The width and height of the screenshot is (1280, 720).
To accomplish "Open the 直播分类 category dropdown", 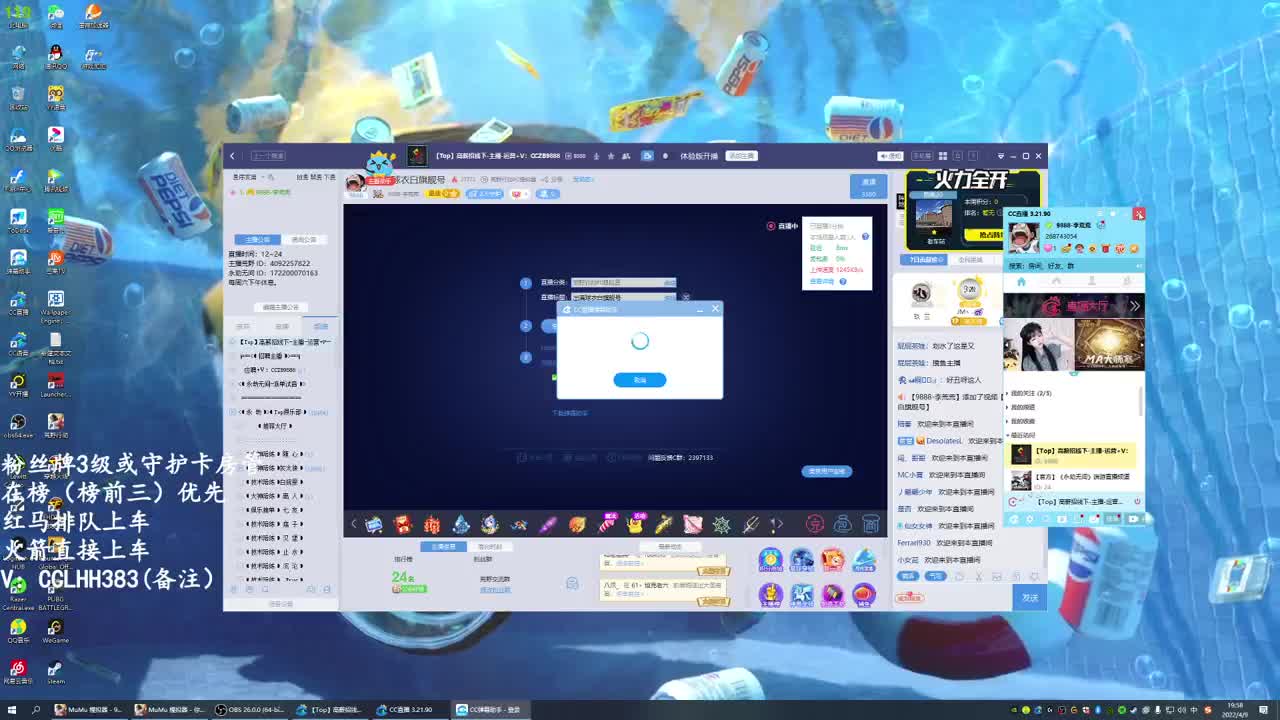I will tap(623, 283).
